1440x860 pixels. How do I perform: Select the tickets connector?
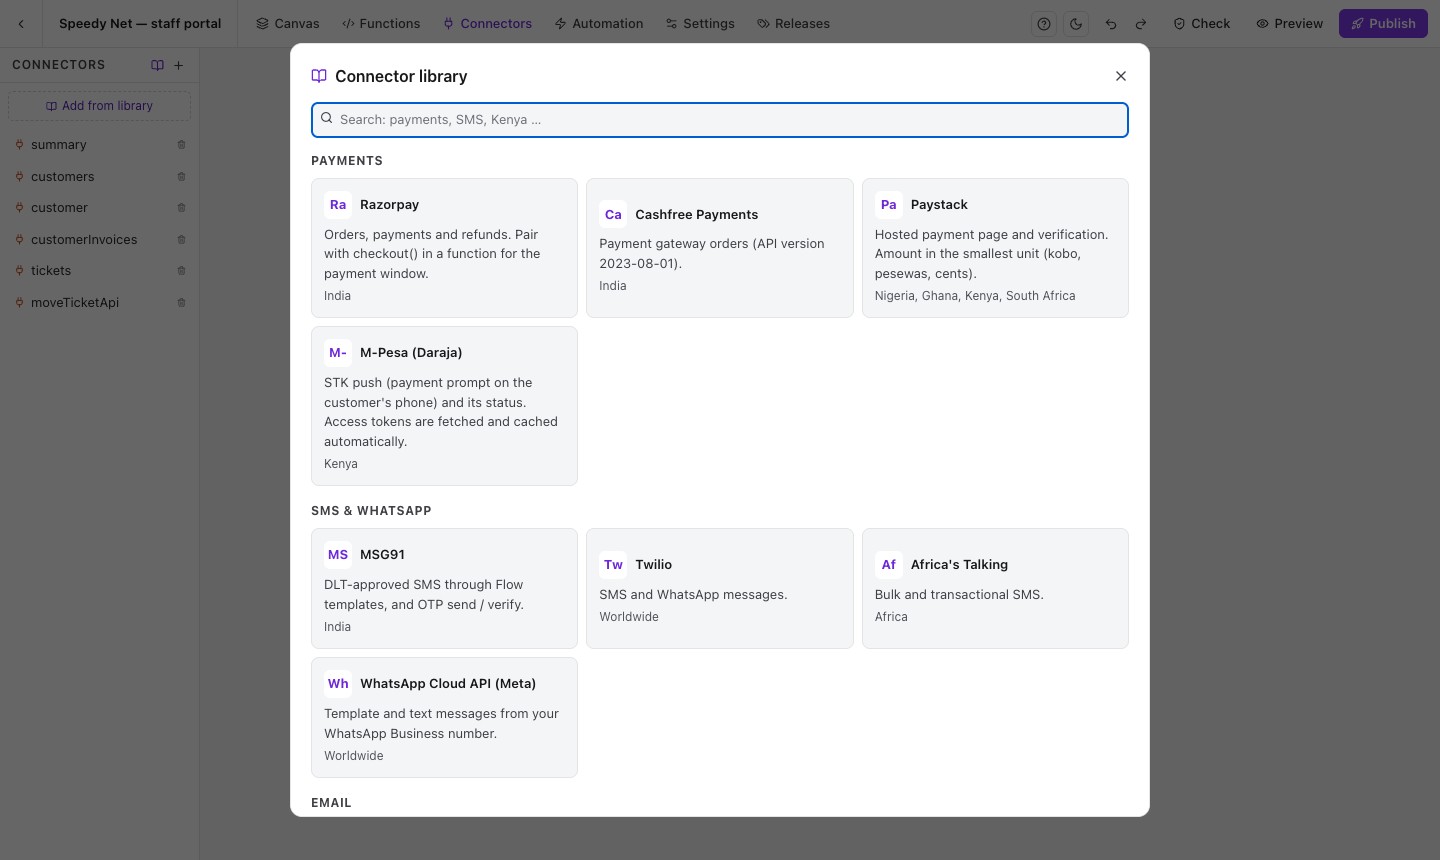tap(99, 271)
